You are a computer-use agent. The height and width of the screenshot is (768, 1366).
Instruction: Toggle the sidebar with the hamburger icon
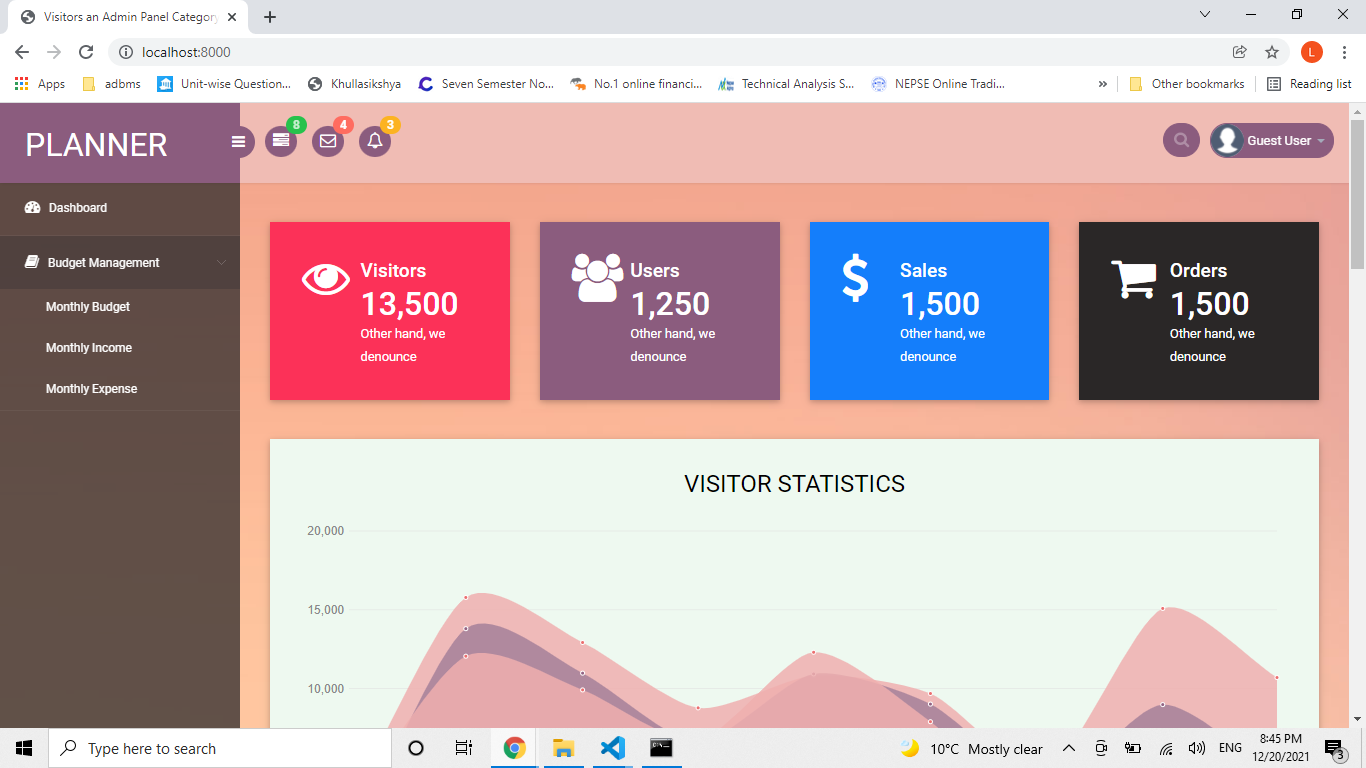point(239,142)
